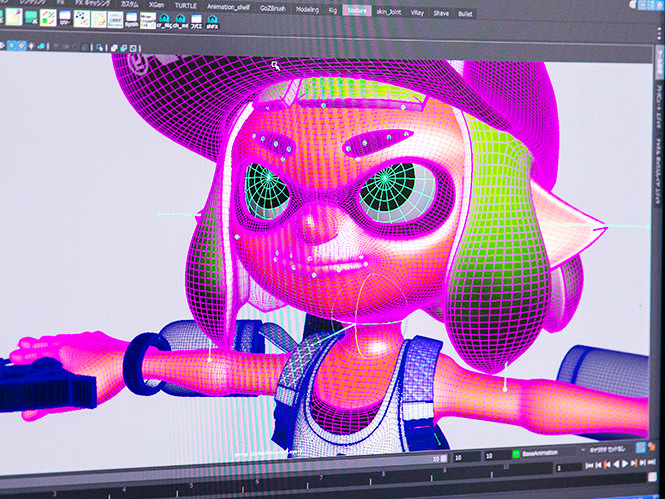This screenshot has height=499, width=665.
Task: Click the shFX shelf icon
Action: [x=214, y=21]
